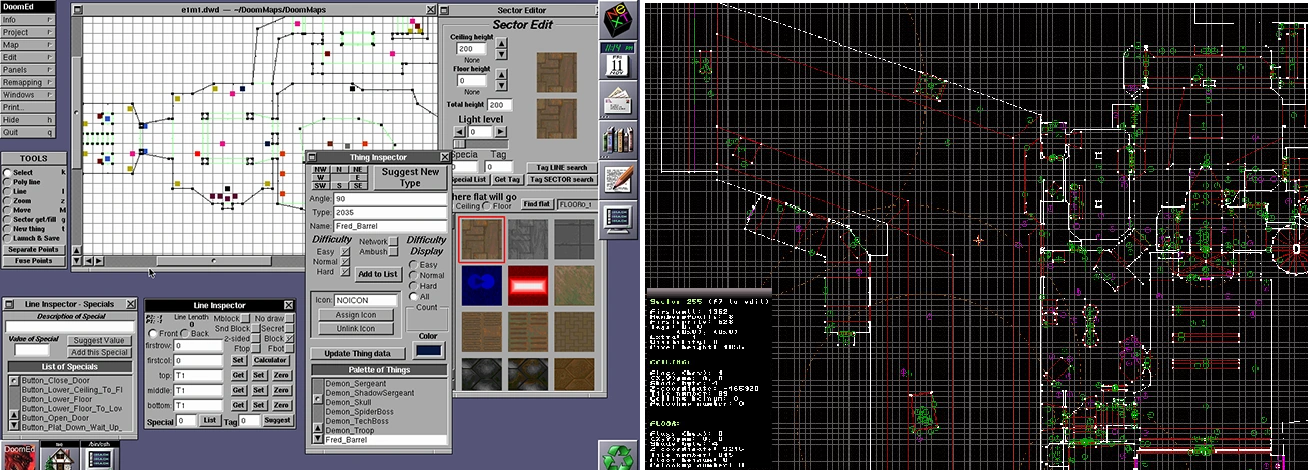
Task: Toggle Easy difficulty checkbox in Thing Inspector
Action: click(x=346, y=251)
